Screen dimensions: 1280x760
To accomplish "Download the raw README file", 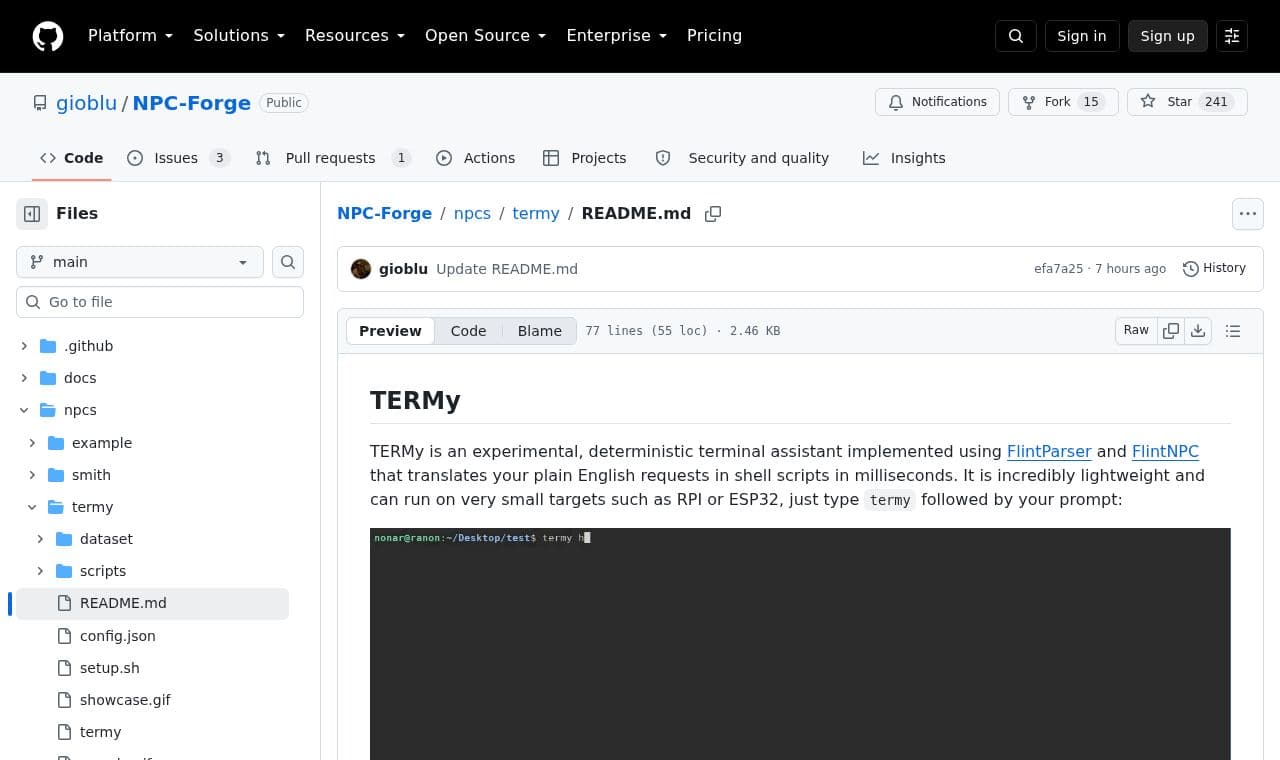I will (x=1198, y=330).
